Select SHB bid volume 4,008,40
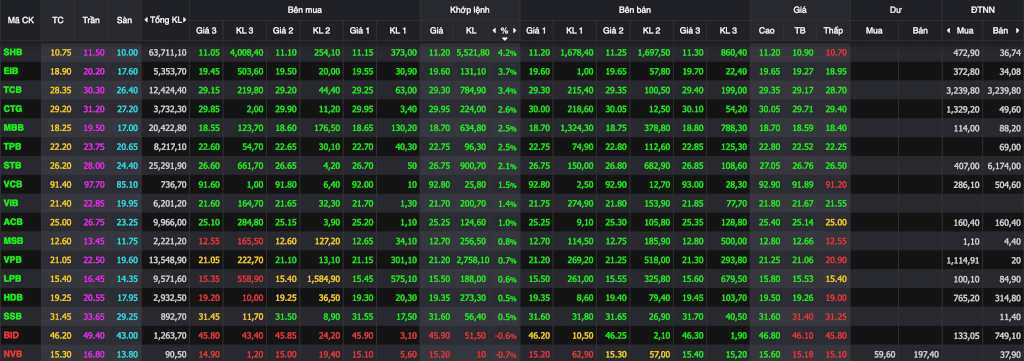Screen dimensions: 1024x361 [246, 52]
